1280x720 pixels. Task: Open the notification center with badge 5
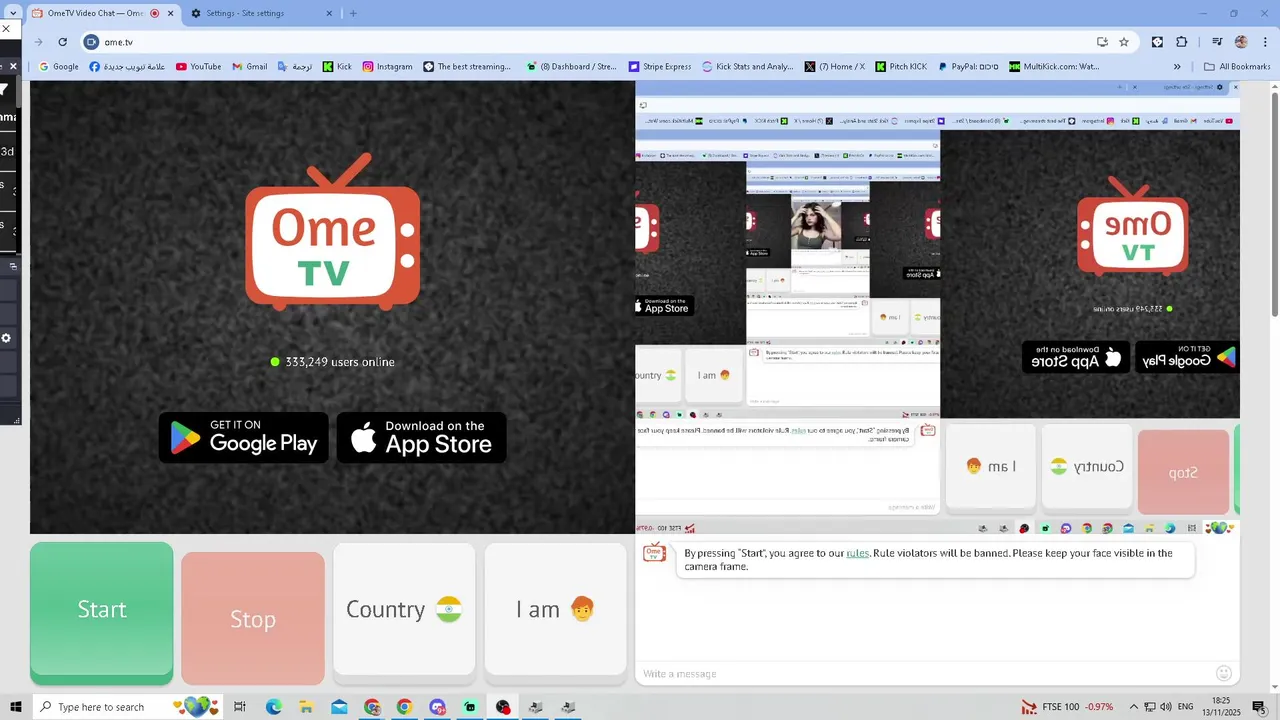[x=1259, y=707]
